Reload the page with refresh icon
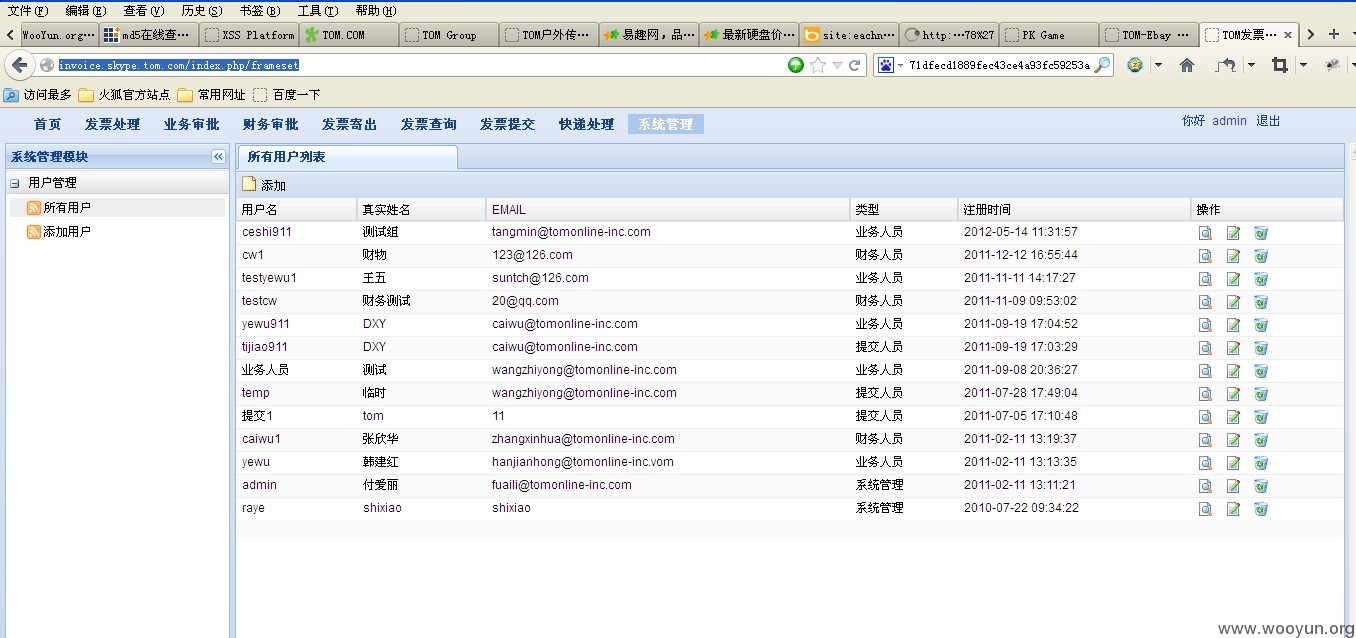The width and height of the screenshot is (1356, 638). [855, 65]
